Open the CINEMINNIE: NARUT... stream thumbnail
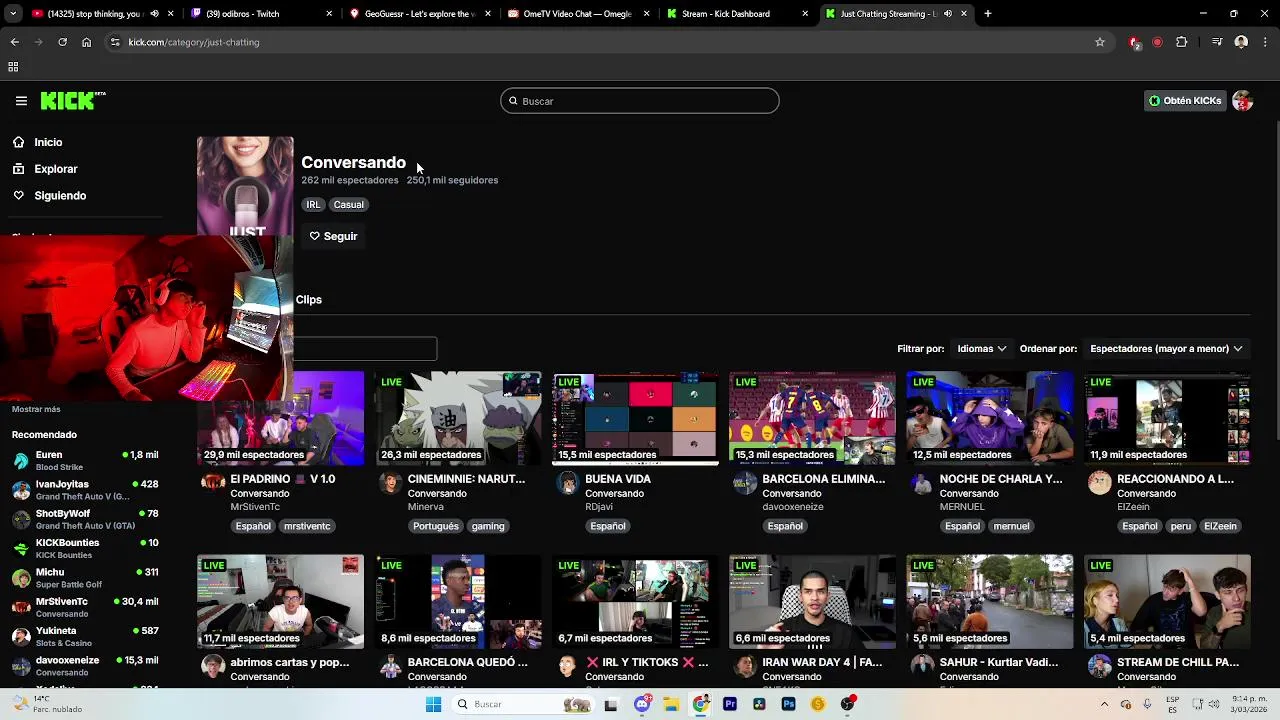Viewport: 1280px width, 720px height. (458, 418)
